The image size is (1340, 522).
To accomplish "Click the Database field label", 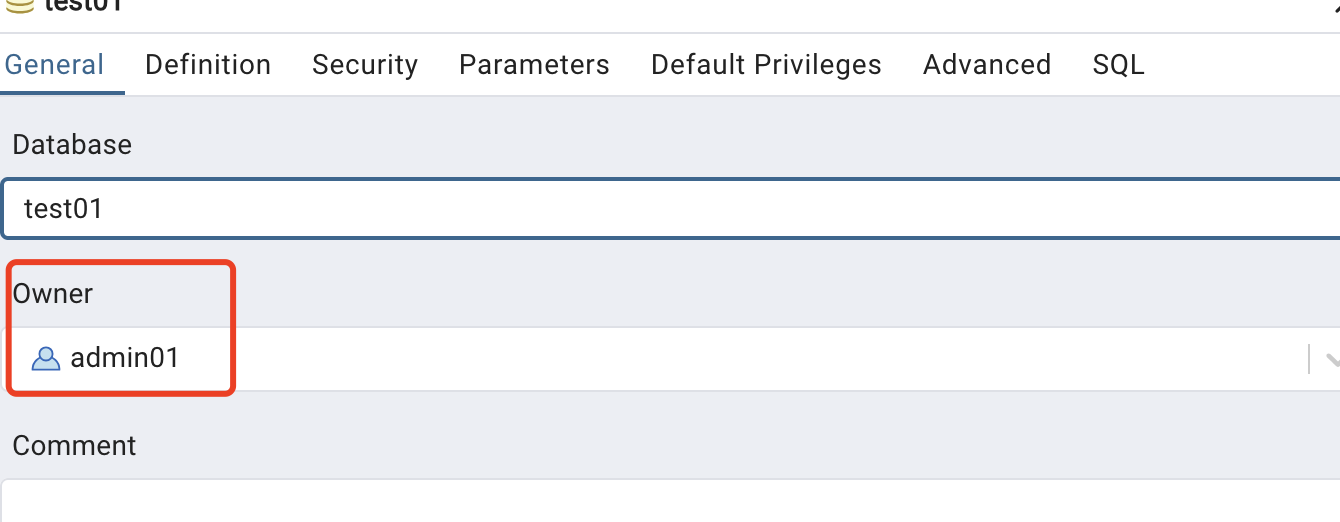I will 72,145.
